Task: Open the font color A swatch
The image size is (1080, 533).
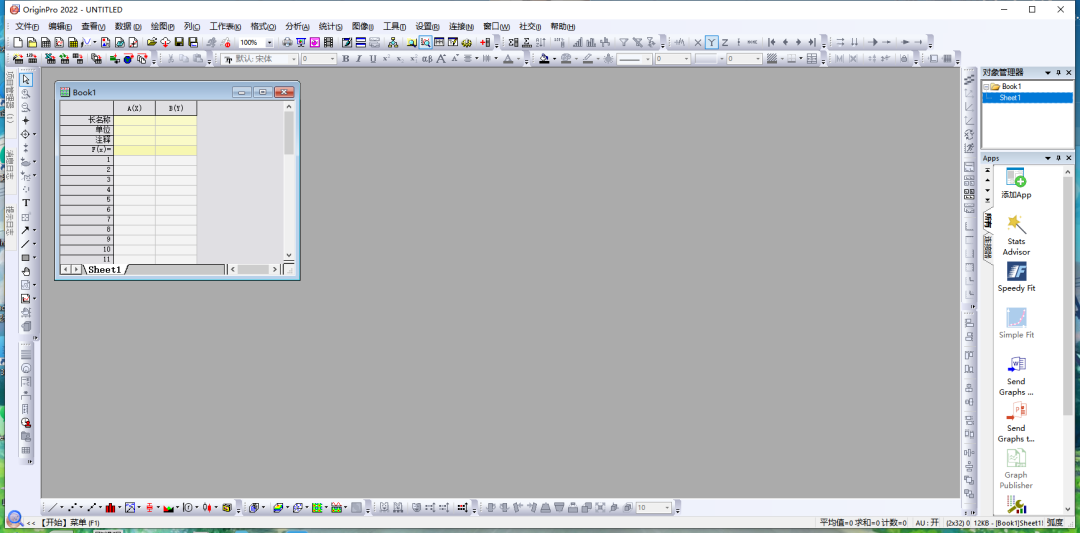Action: pos(508,59)
